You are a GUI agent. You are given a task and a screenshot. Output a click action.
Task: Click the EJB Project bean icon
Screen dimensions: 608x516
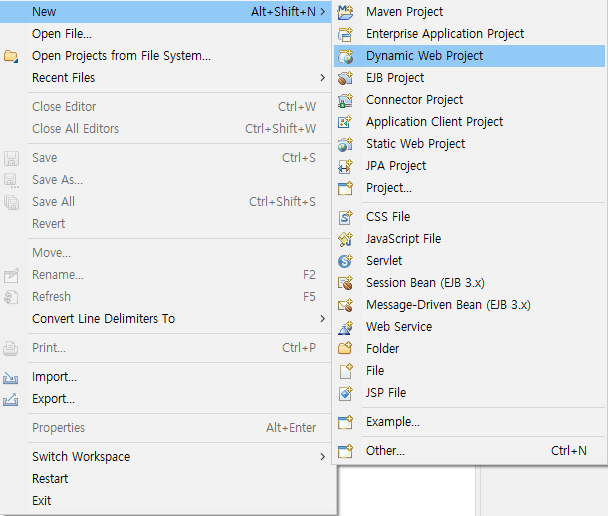(345, 78)
